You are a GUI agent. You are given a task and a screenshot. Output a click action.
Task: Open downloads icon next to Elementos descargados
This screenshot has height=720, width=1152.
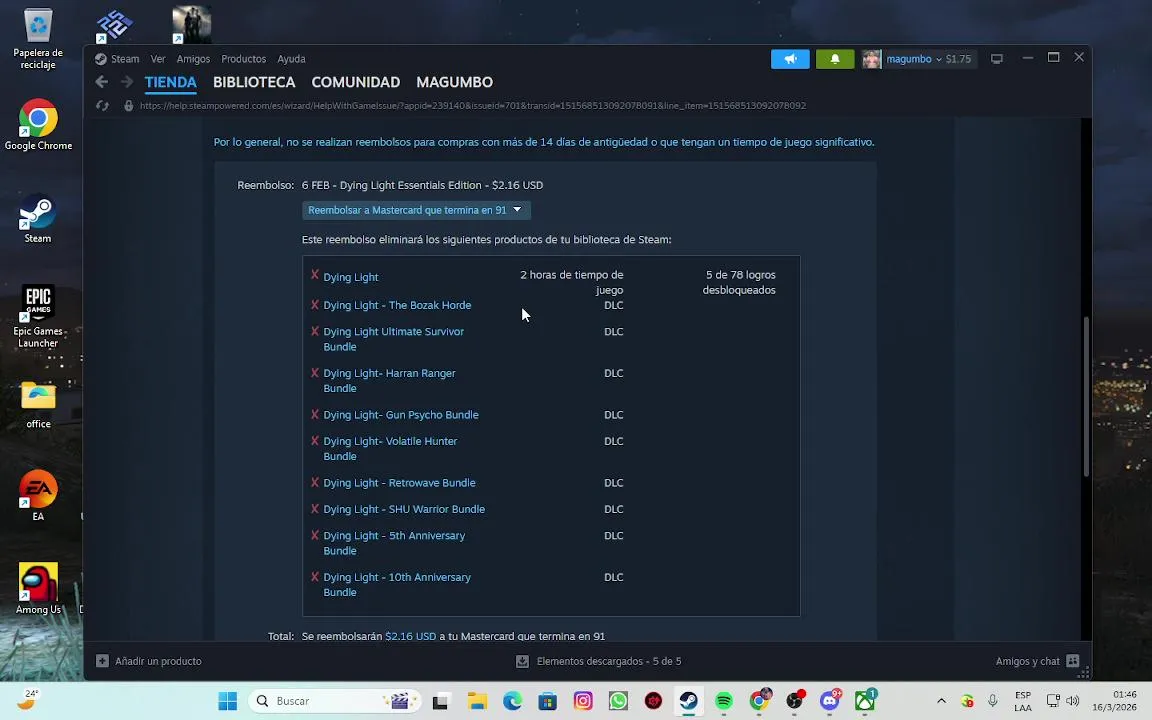522,661
